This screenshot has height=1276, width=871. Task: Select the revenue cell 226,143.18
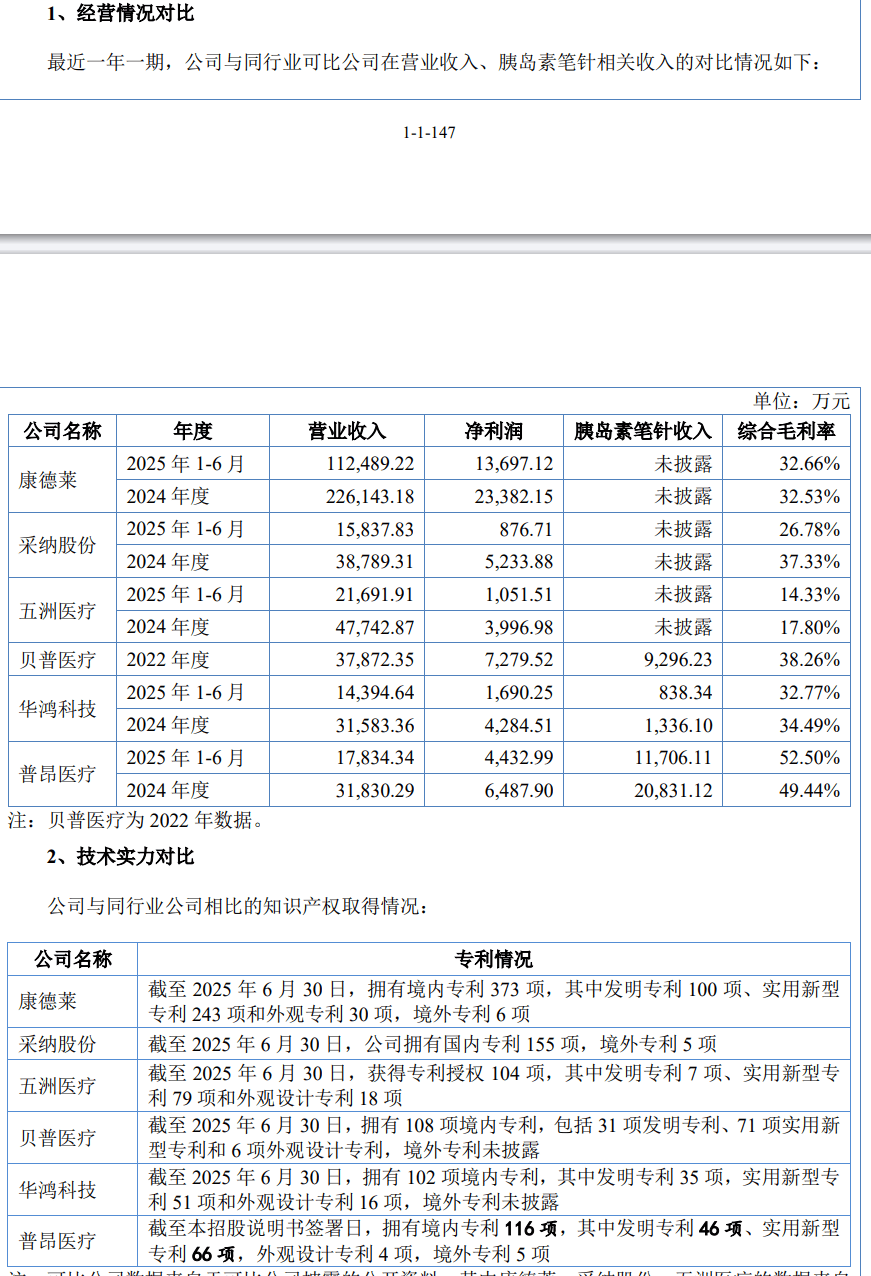(x=370, y=496)
